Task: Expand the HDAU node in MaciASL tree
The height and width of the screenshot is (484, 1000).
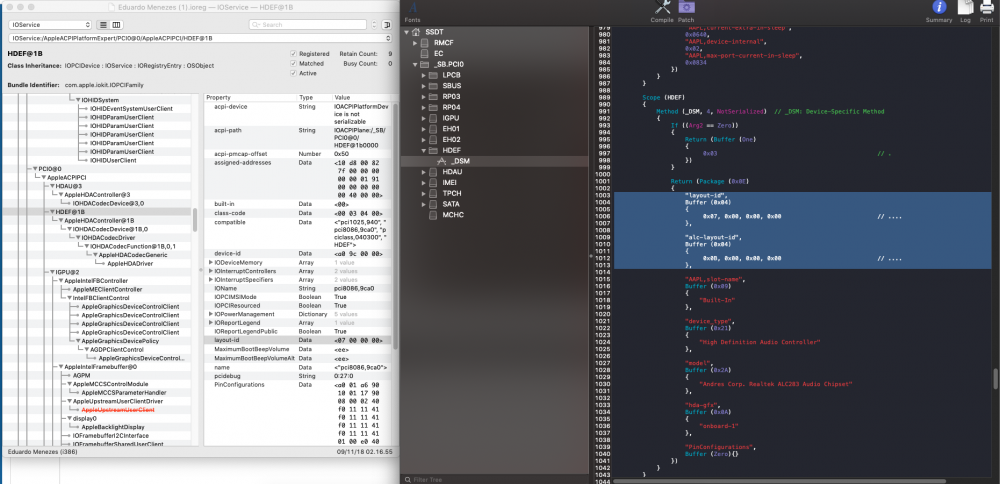Action: coord(423,172)
